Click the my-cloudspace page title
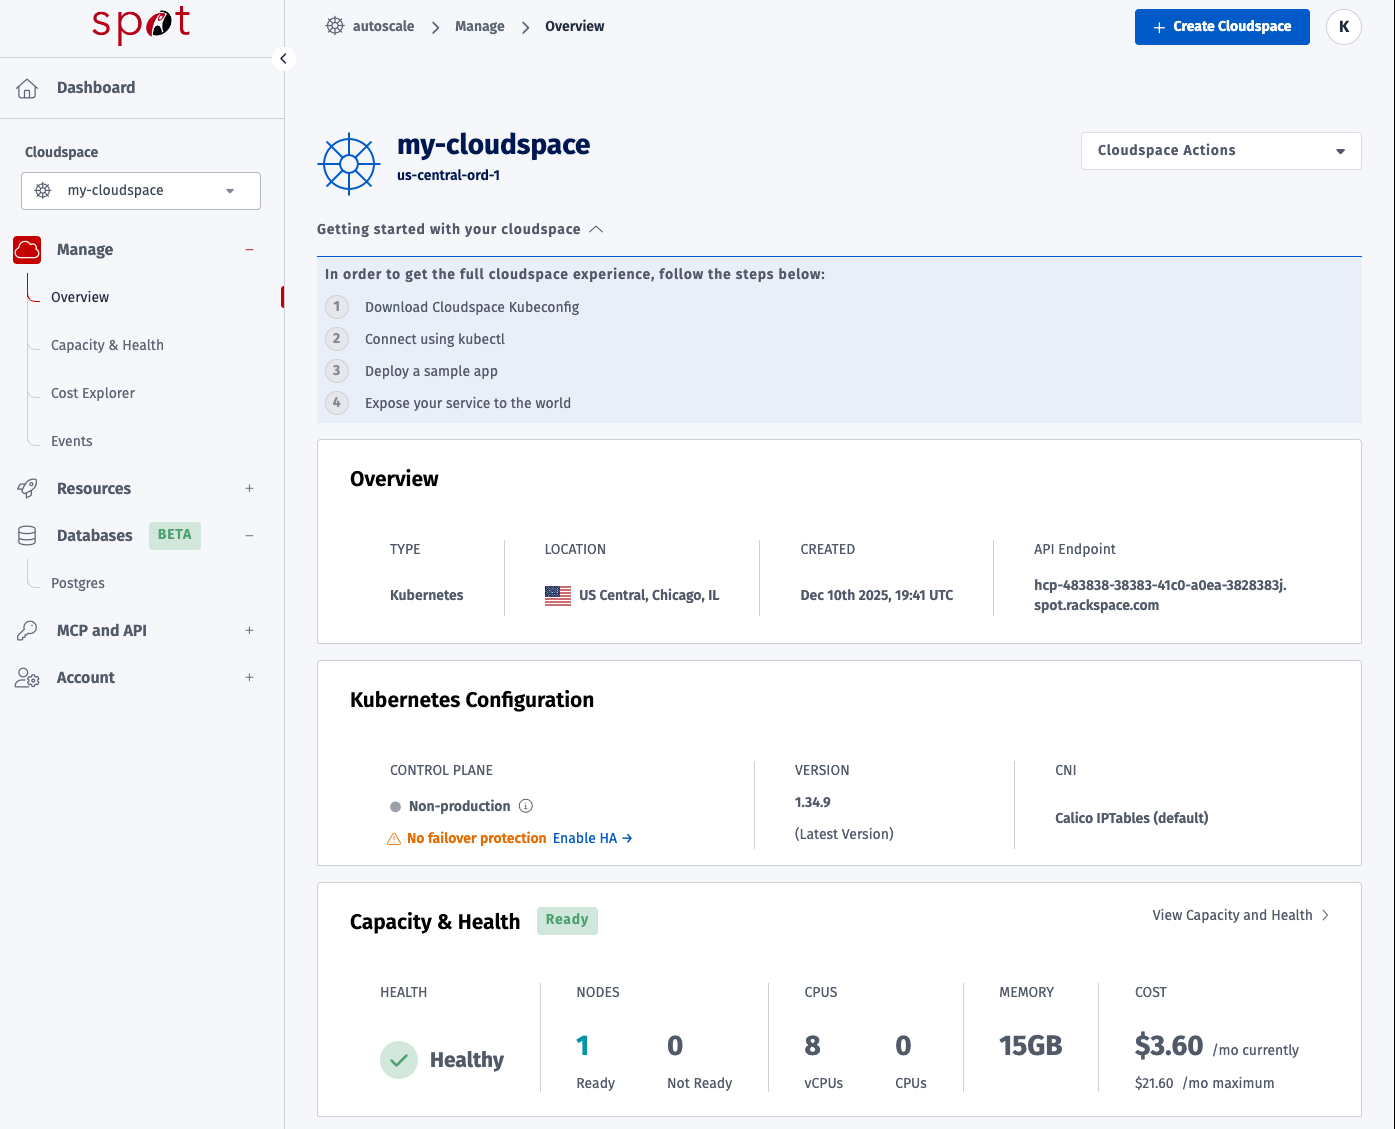Image resolution: width=1395 pixels, height=1129 pixels. 494,145
